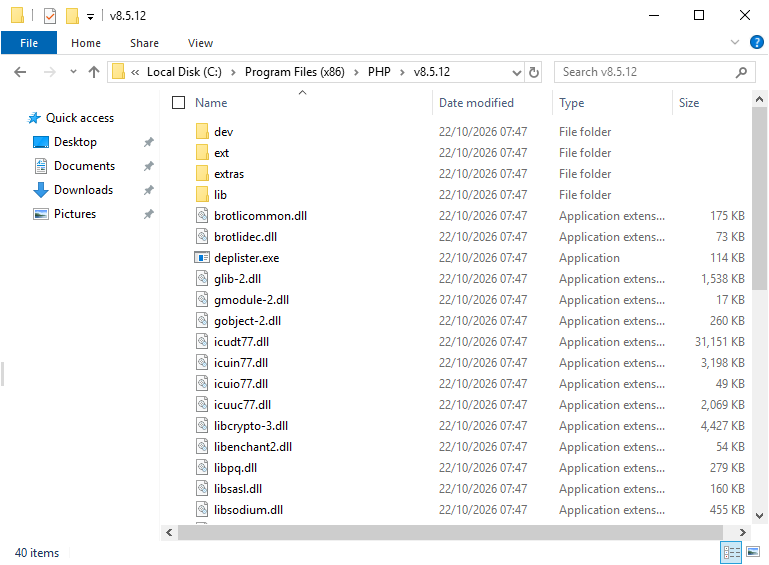Switch to the Details view layout icon

click(x=731, y=553)
